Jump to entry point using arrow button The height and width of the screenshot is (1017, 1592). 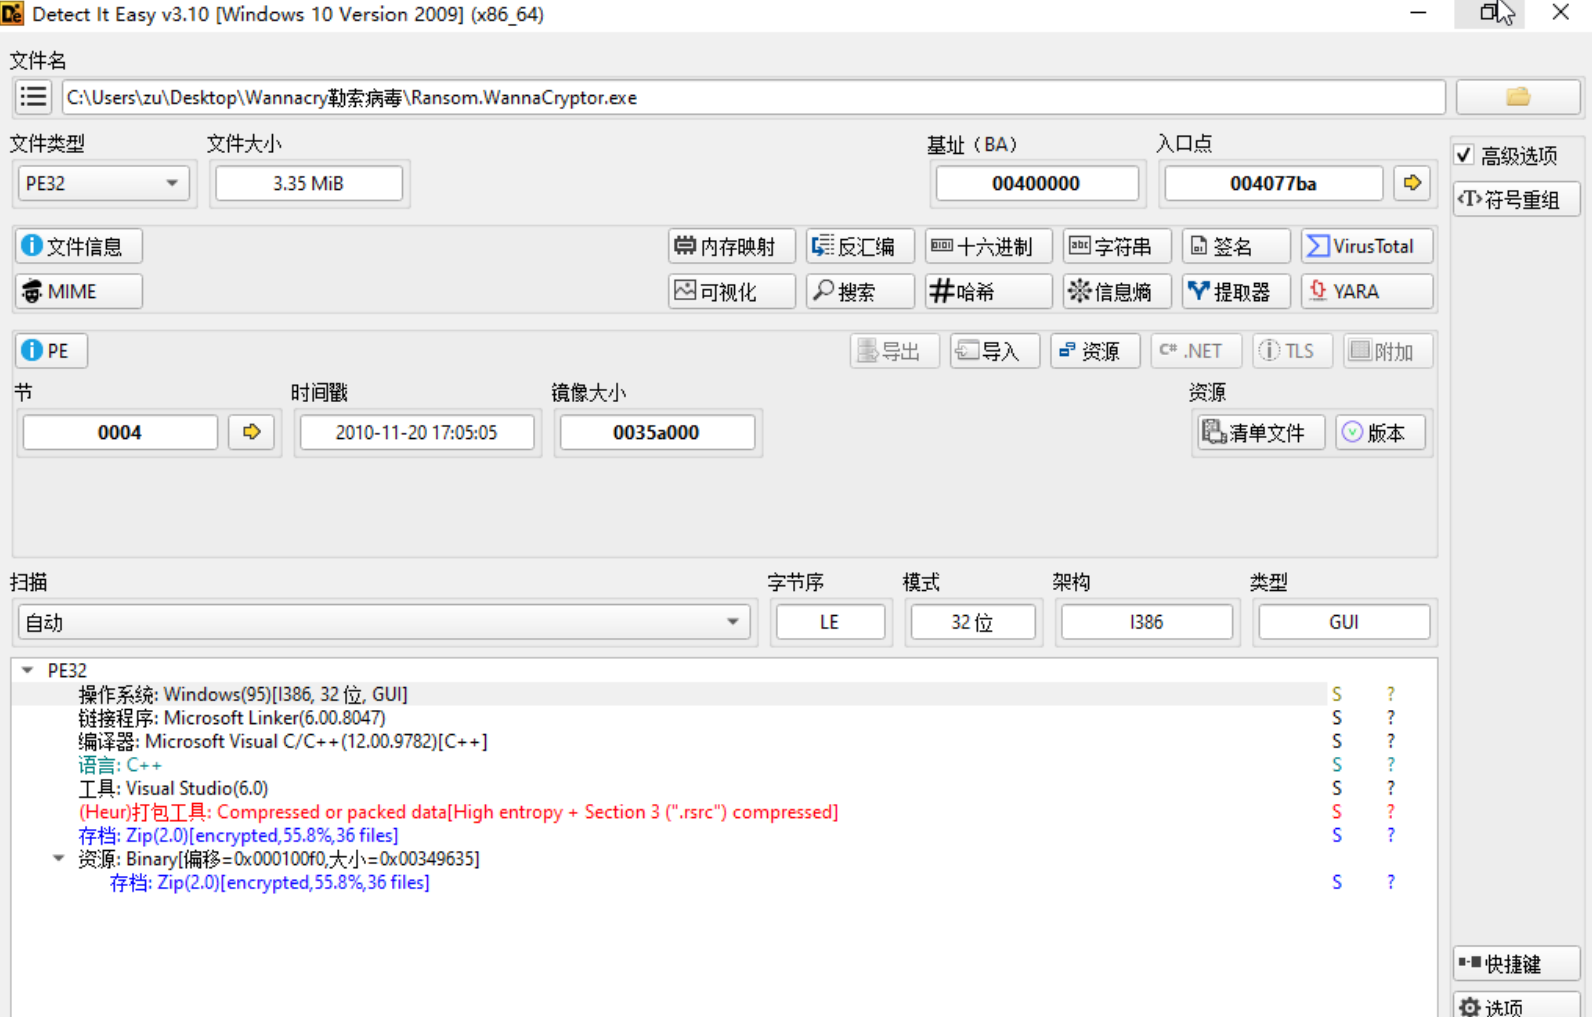pyautogui.click(x=1412, y=183)
